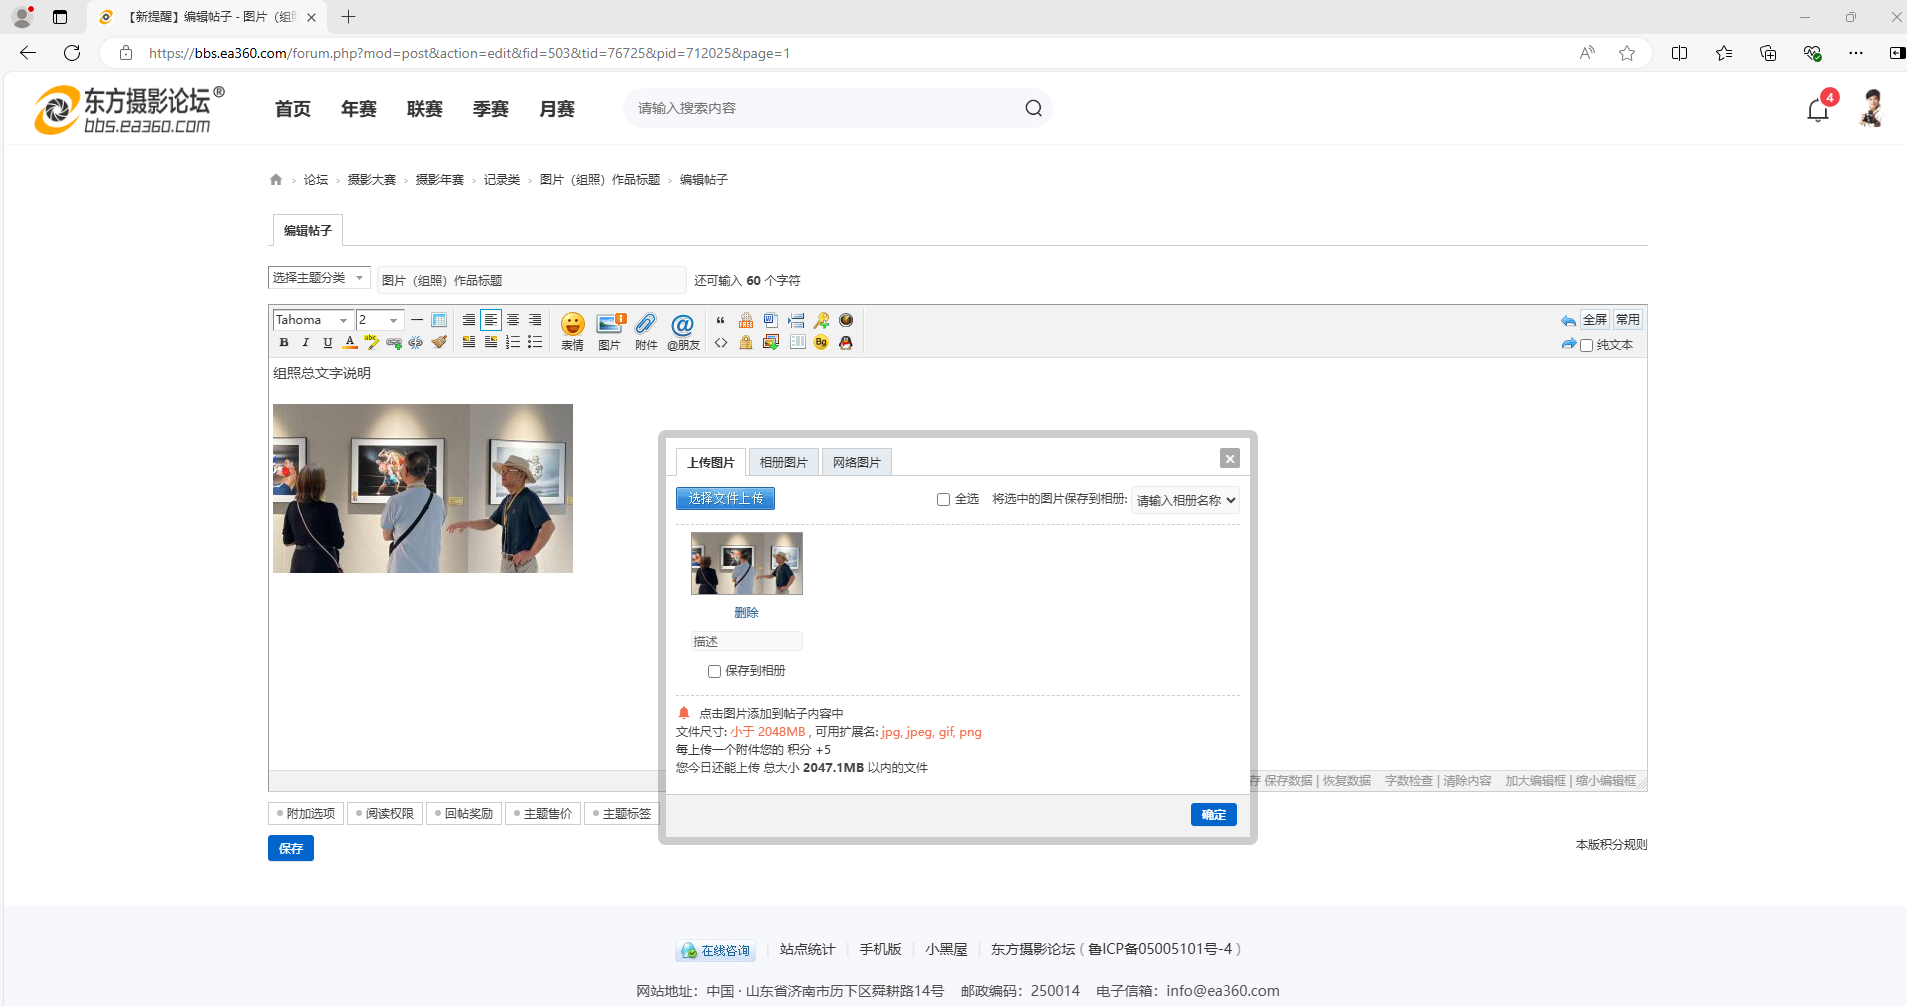This screenshot has height=1006, width=1907.
Task: Open the notification bell
Action: [x=1817, y=110]
